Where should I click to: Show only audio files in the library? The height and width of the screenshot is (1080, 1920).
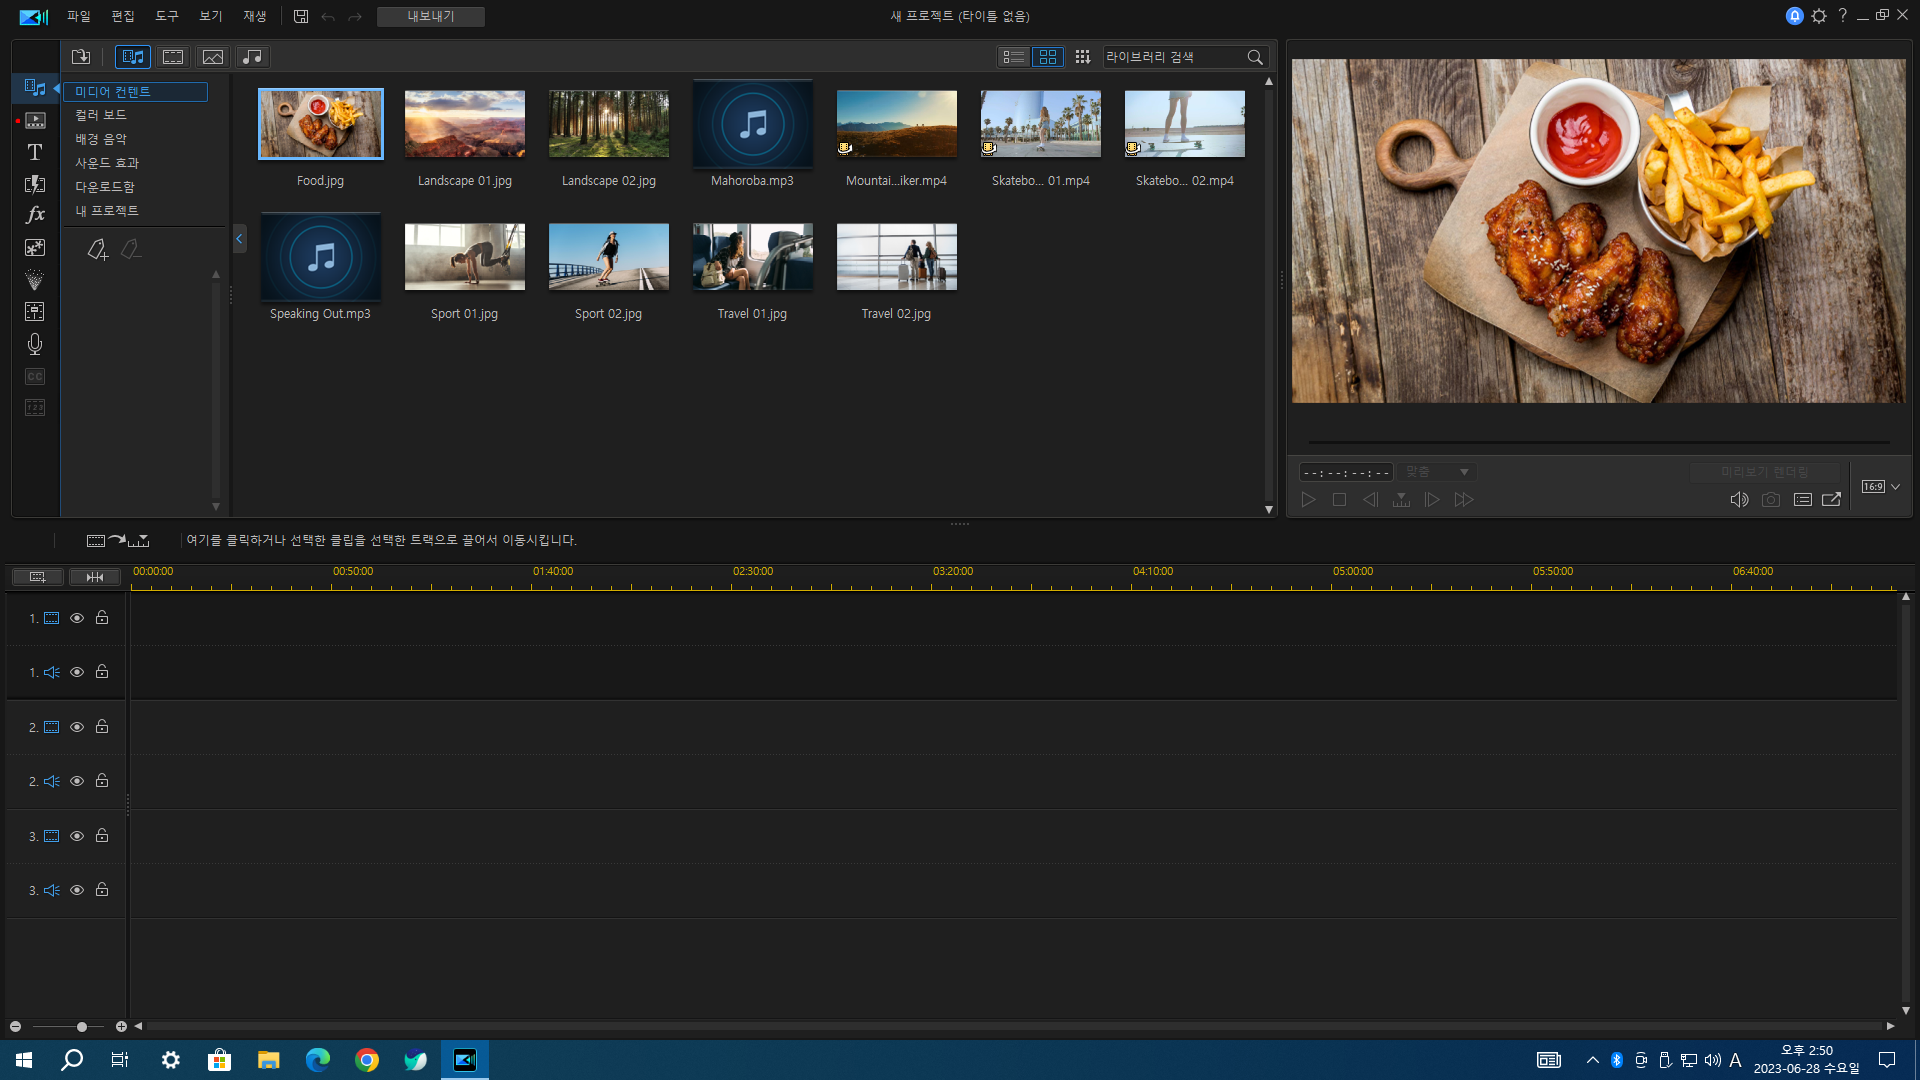(252, 57)
